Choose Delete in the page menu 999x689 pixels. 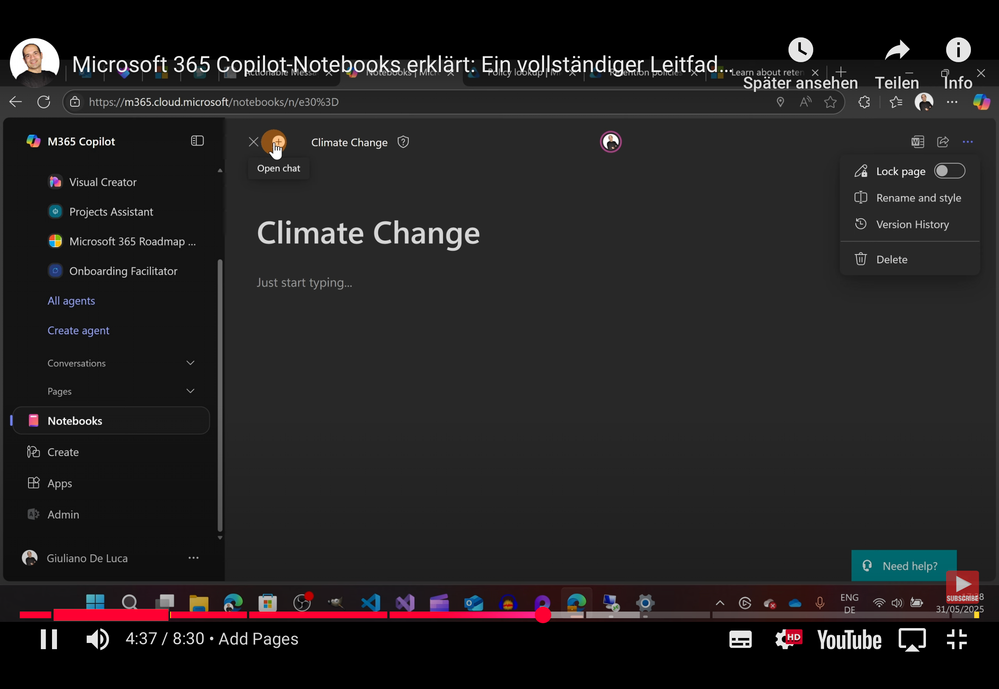(x=909, y=259)
